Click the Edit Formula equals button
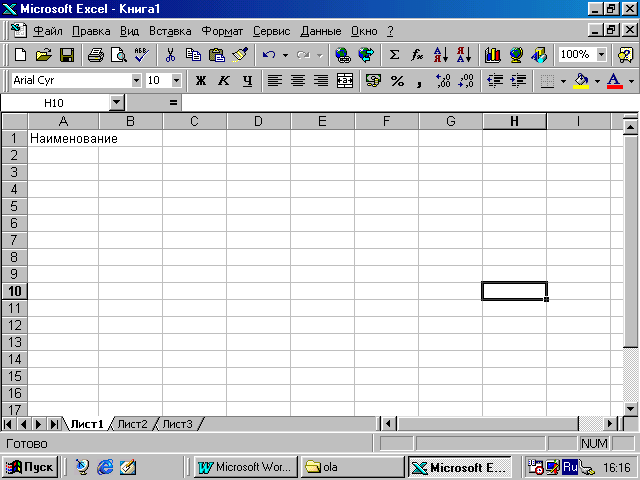This screenshot has height=480, width=640. (173, 103)
